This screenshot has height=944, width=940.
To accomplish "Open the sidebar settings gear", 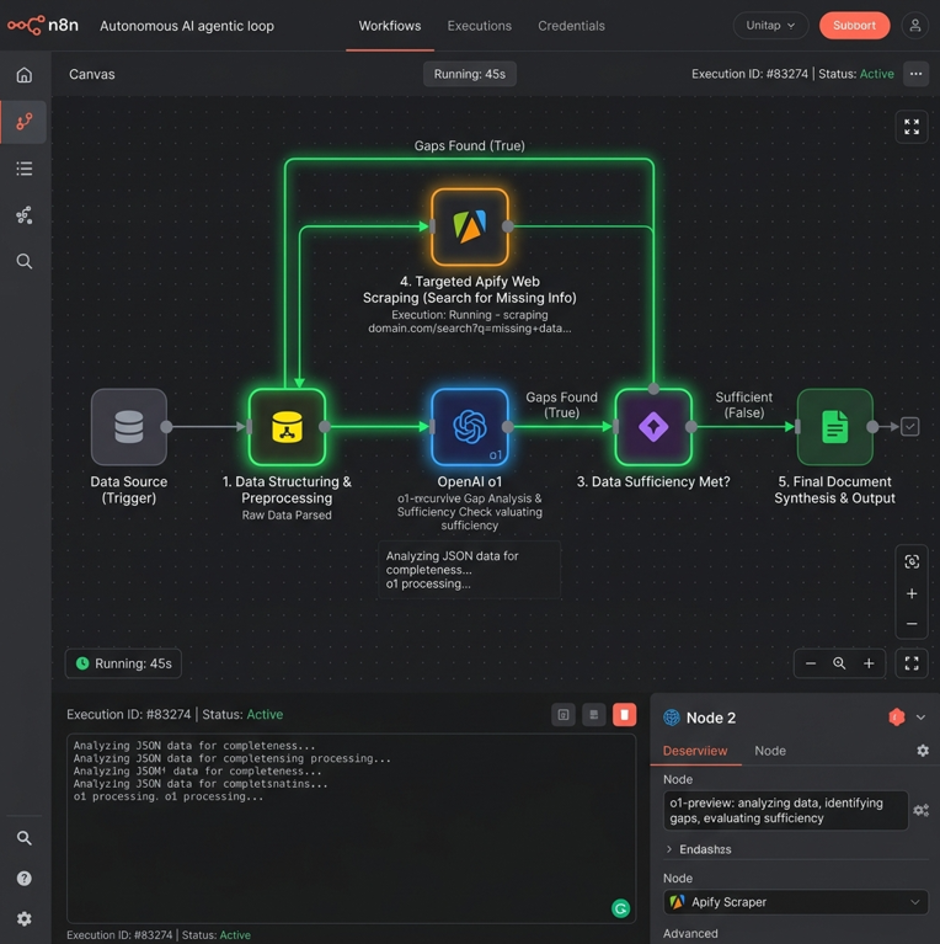I will click(24, 919).
